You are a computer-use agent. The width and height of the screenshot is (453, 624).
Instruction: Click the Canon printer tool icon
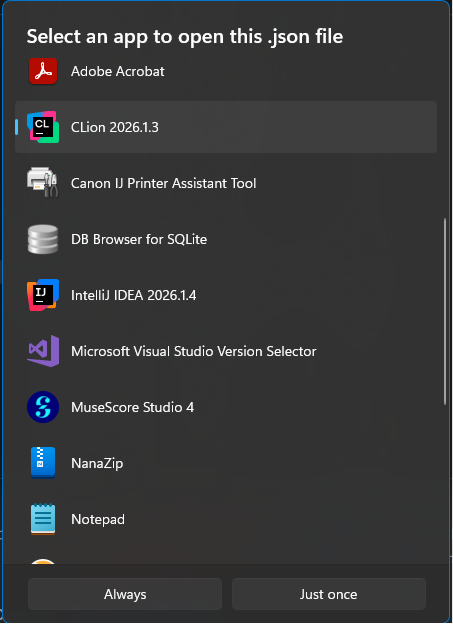(43, 183)
